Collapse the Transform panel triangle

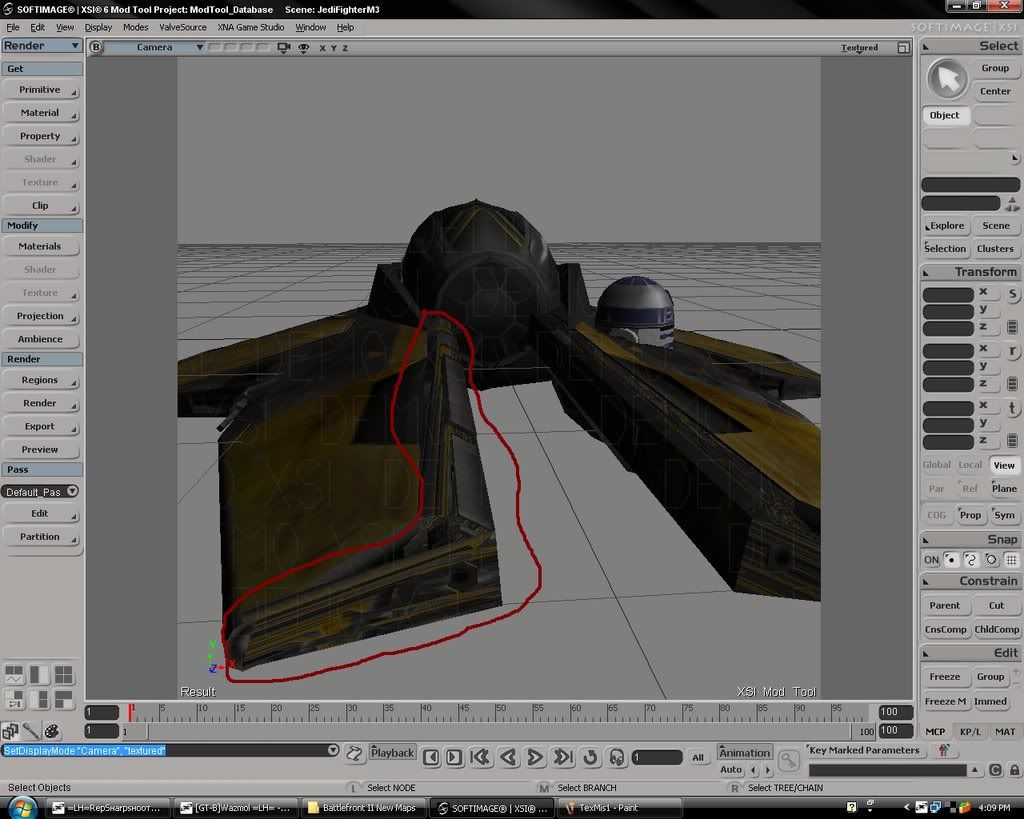(926, 272)
